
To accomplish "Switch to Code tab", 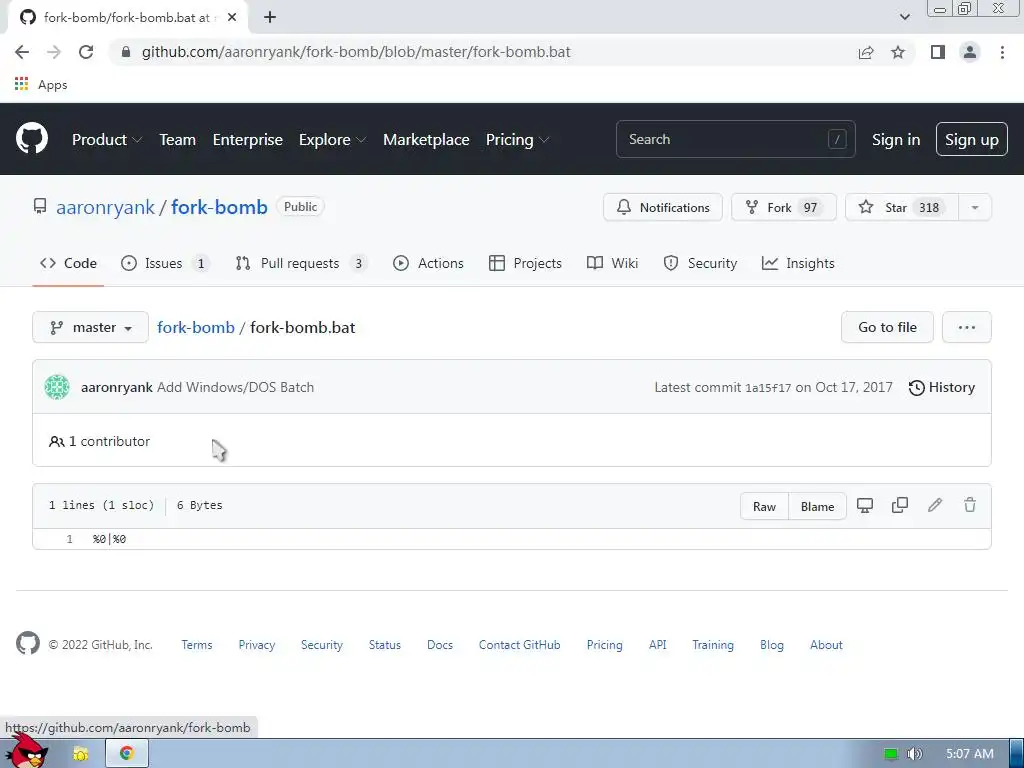I will pyautogui.click(x=68, y=263).
